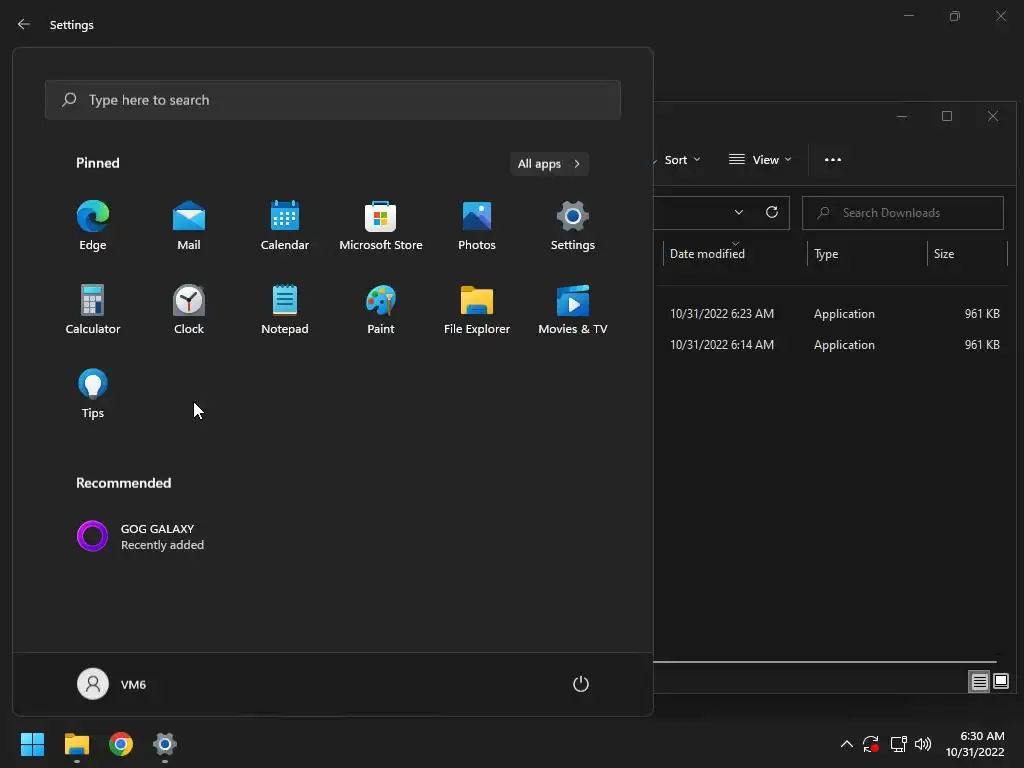Launch the Clock app

[x=189, y=310]
